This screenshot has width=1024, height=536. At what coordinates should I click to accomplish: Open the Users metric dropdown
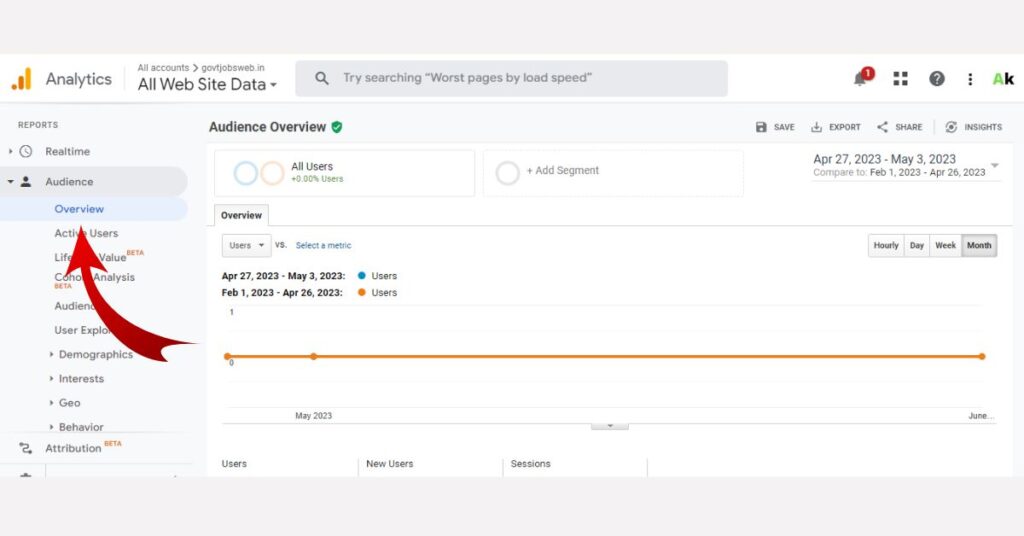point(246,245)
